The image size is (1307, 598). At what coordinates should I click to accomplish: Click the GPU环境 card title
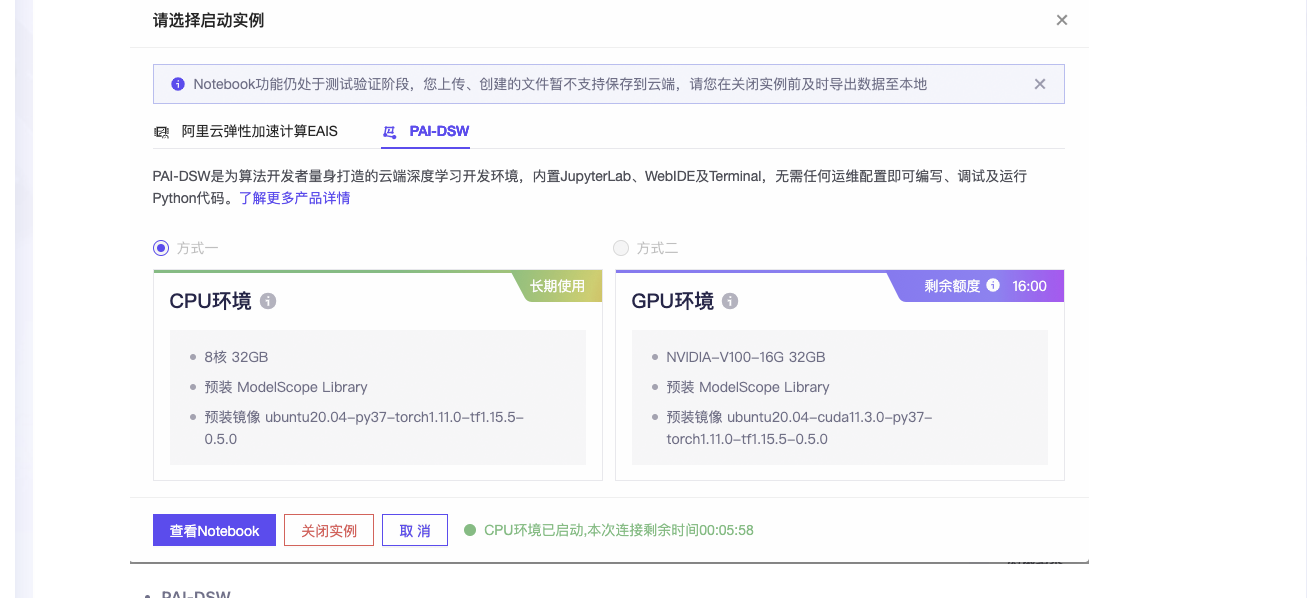point(672,301)
